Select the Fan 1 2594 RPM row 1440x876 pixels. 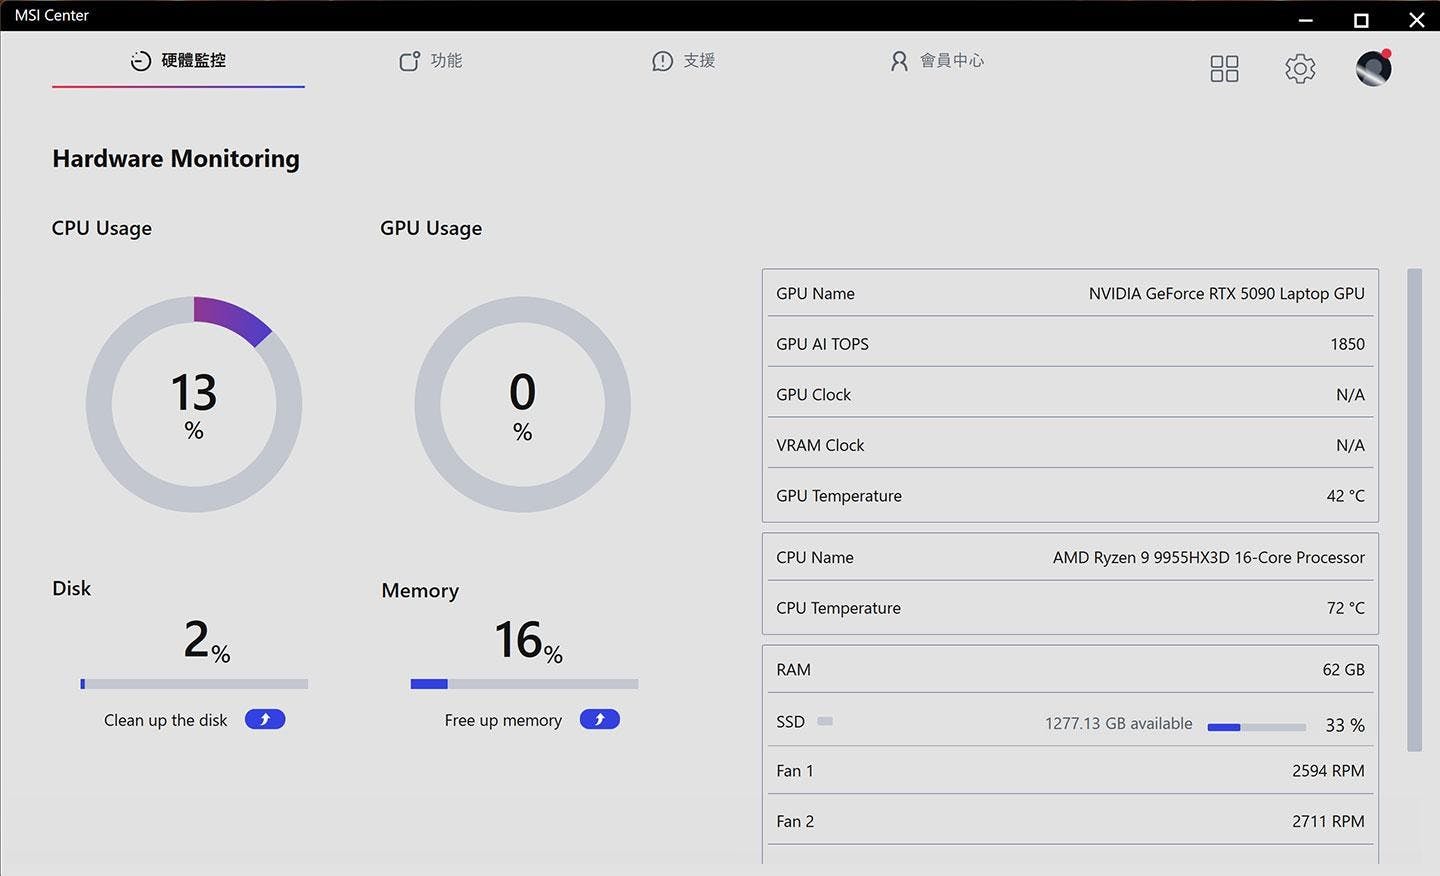[1070, 770]
